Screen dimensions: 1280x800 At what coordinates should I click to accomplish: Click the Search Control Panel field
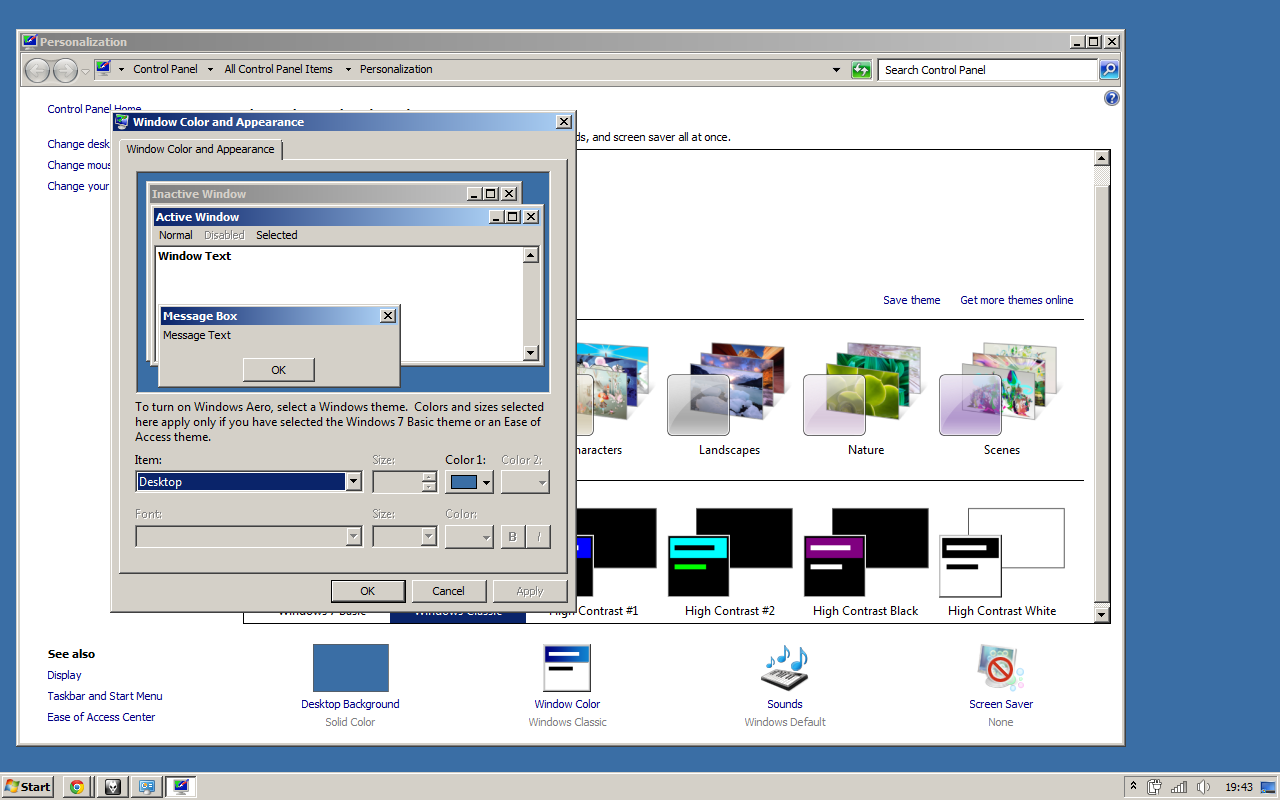click(x=988, y=70)
